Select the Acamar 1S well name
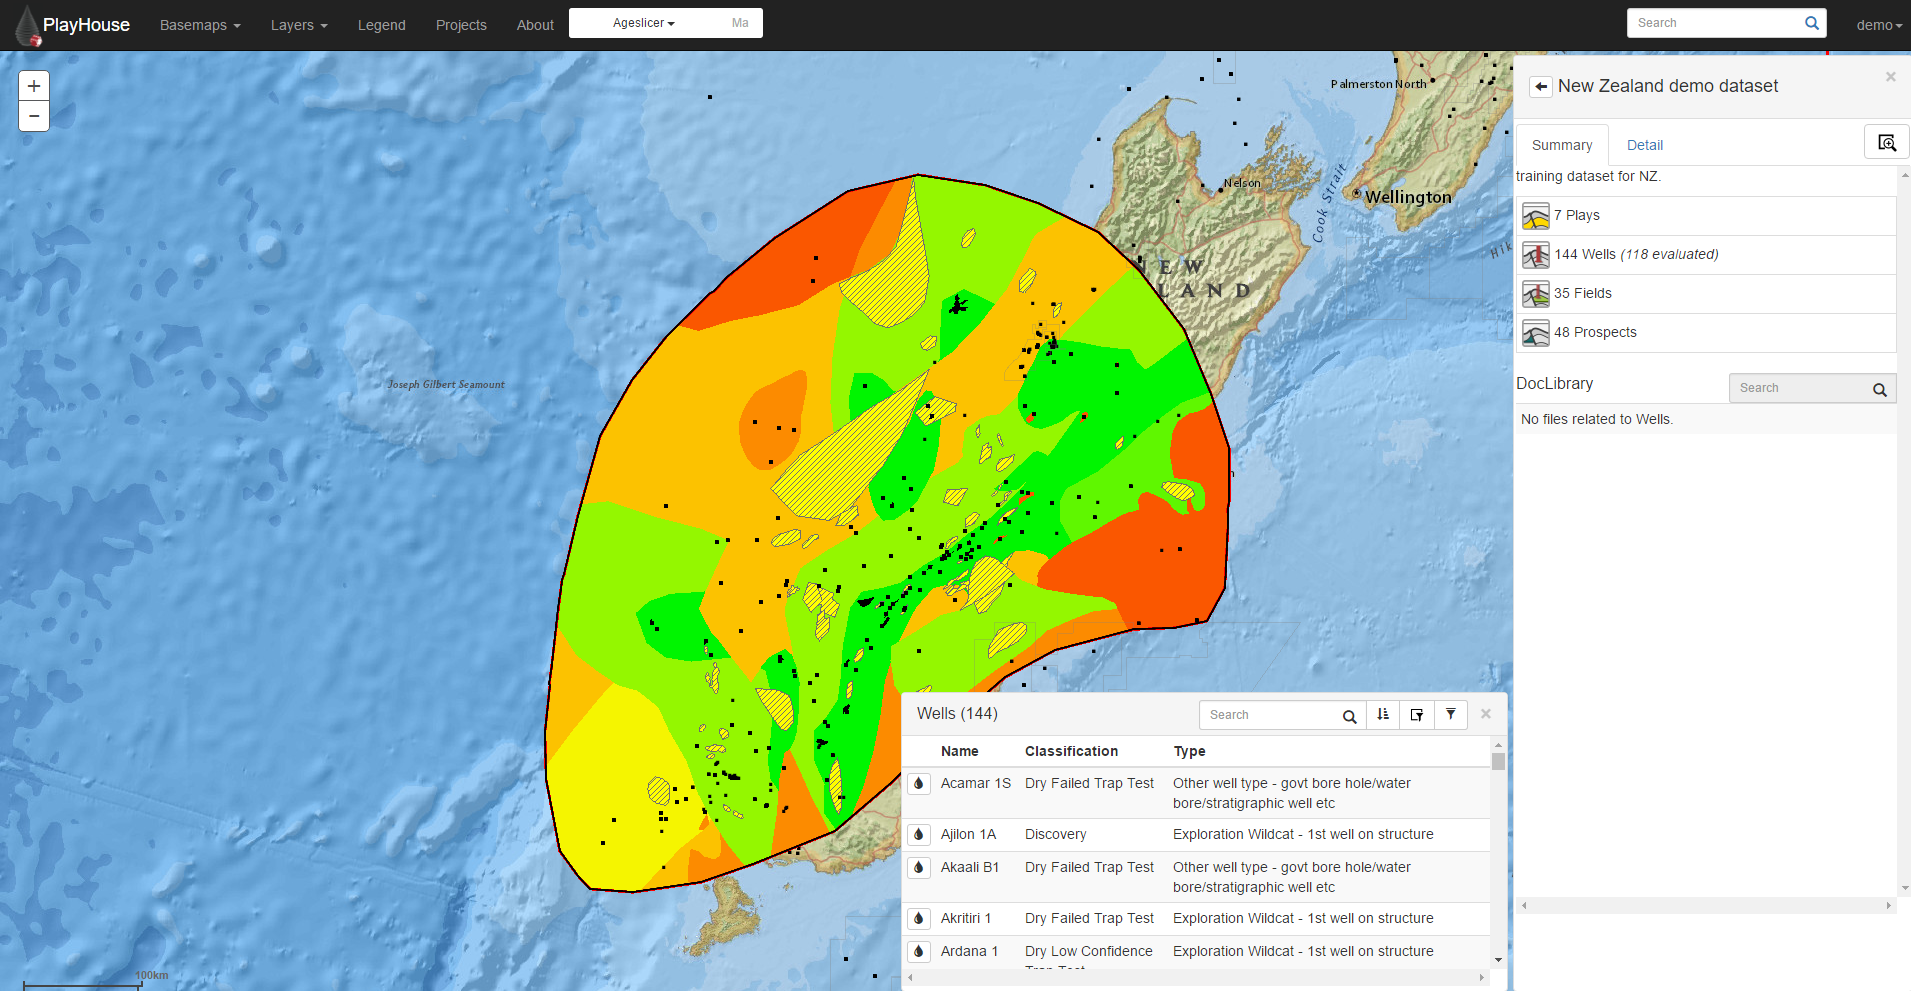Viewport: 1911px width, 991px height. pos(975,783)
